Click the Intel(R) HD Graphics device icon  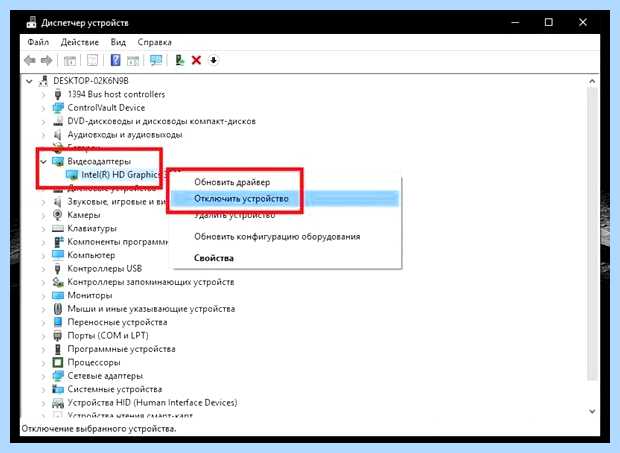tap(72, 175)
